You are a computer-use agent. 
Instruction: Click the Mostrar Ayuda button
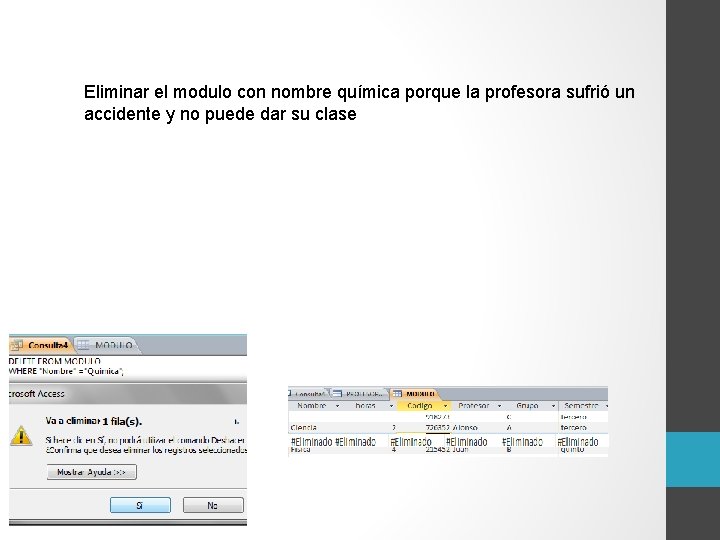[91, 472]
